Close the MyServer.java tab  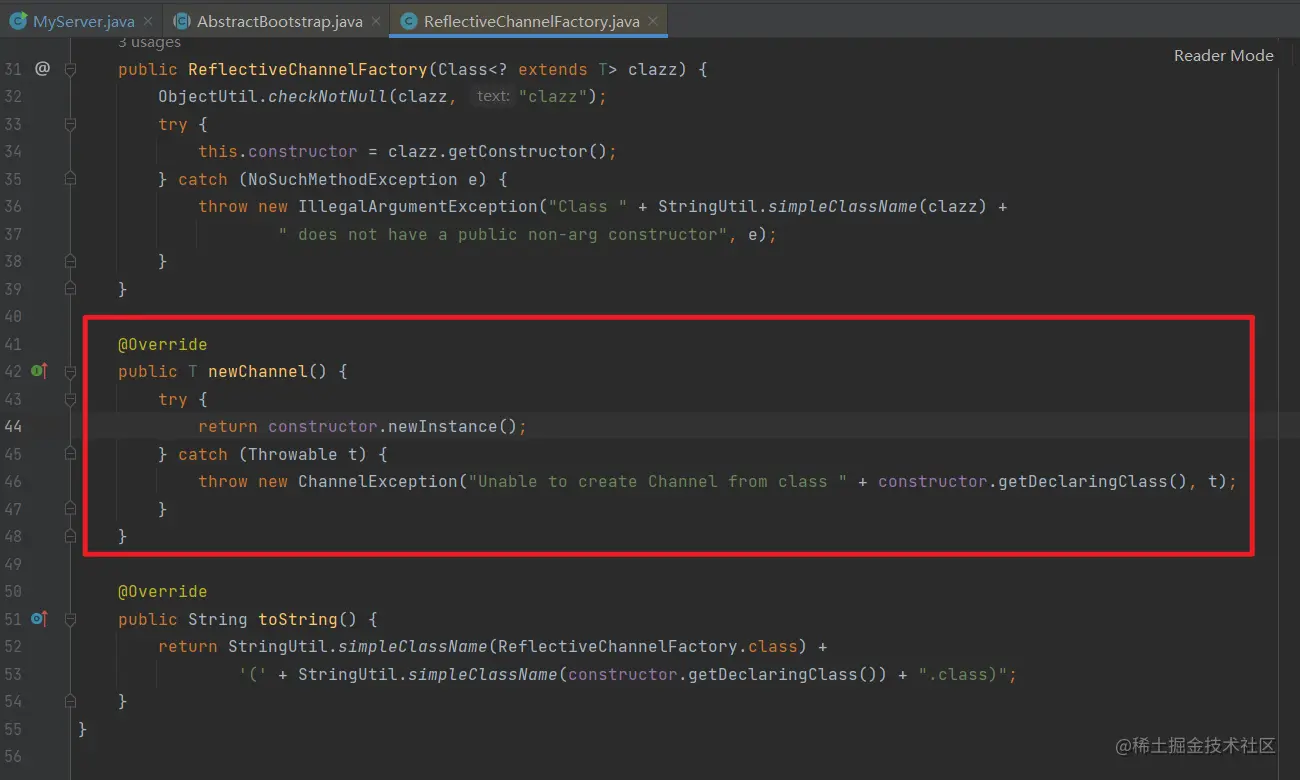coord(147,21)
